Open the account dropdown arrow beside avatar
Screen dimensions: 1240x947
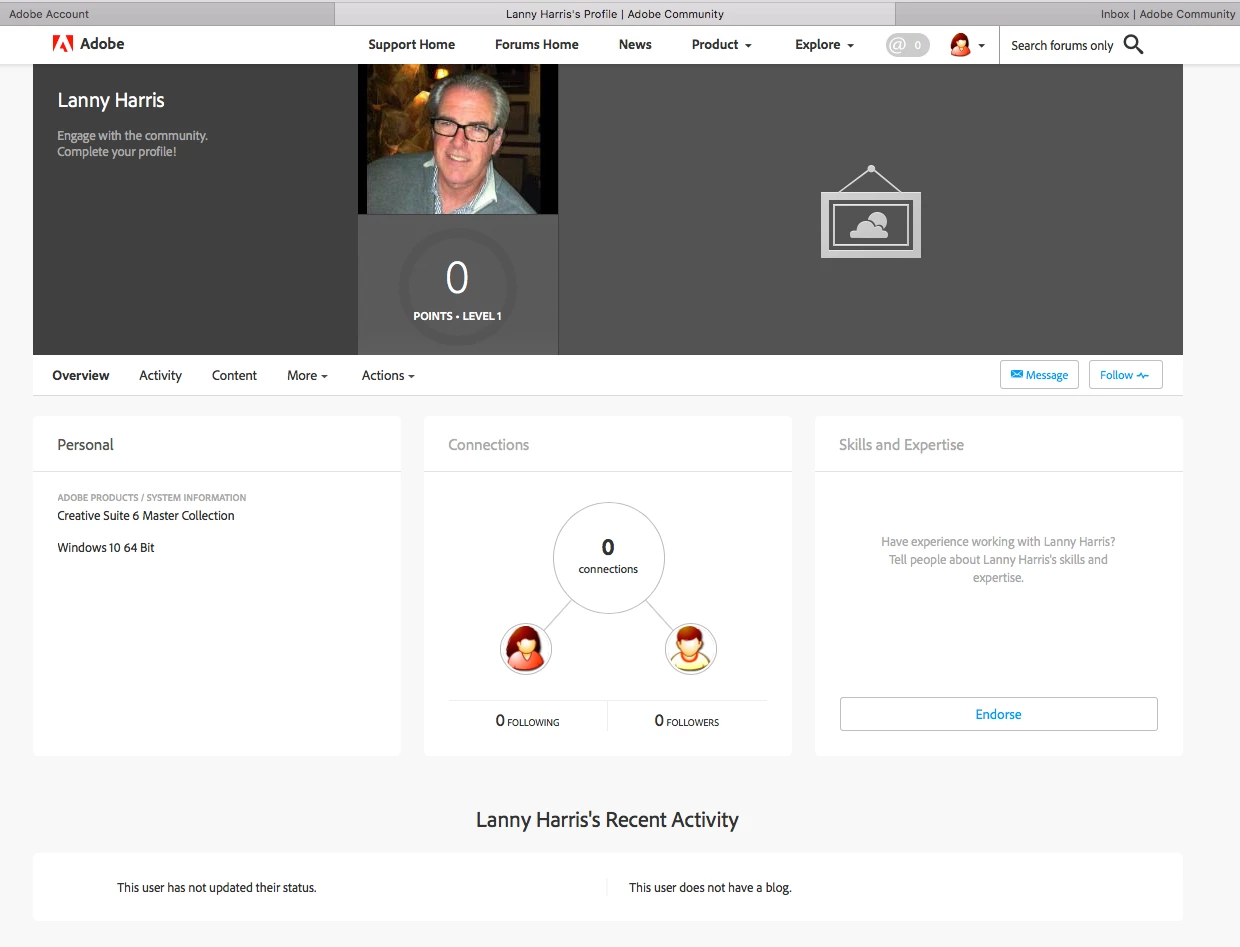point(982,46)
